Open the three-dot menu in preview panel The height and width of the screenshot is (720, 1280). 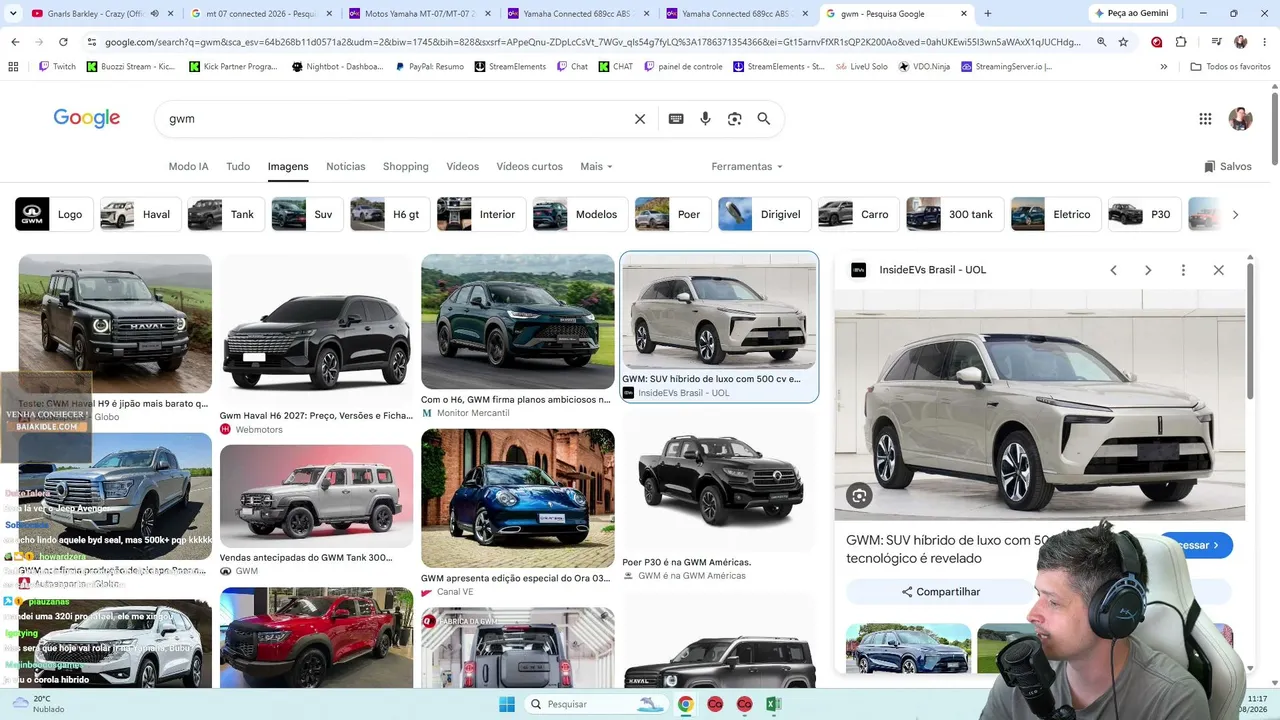click(x=1183, y=270)
